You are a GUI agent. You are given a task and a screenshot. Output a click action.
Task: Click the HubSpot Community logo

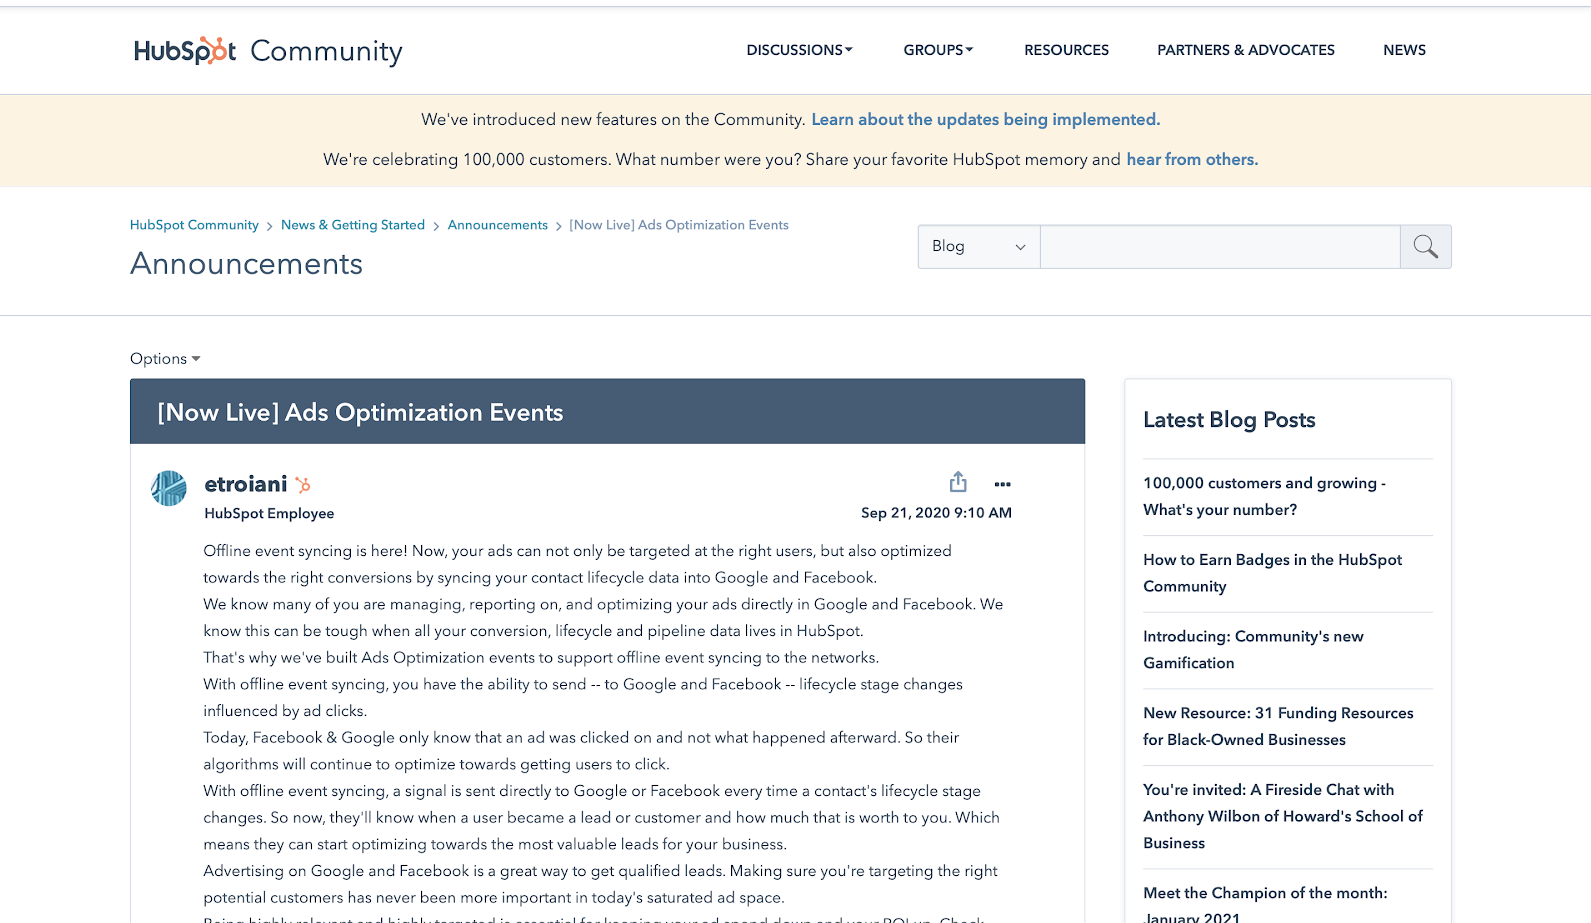268,50
